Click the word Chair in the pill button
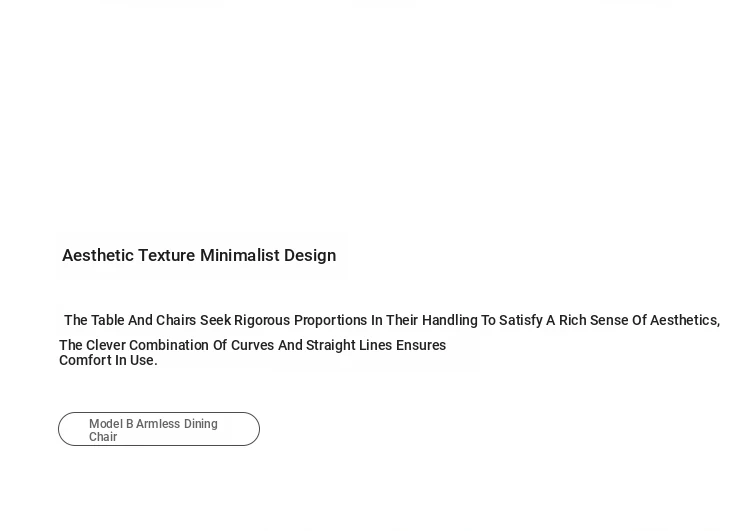The height and width of the screenshot is (531, 750). pos(103,438)
